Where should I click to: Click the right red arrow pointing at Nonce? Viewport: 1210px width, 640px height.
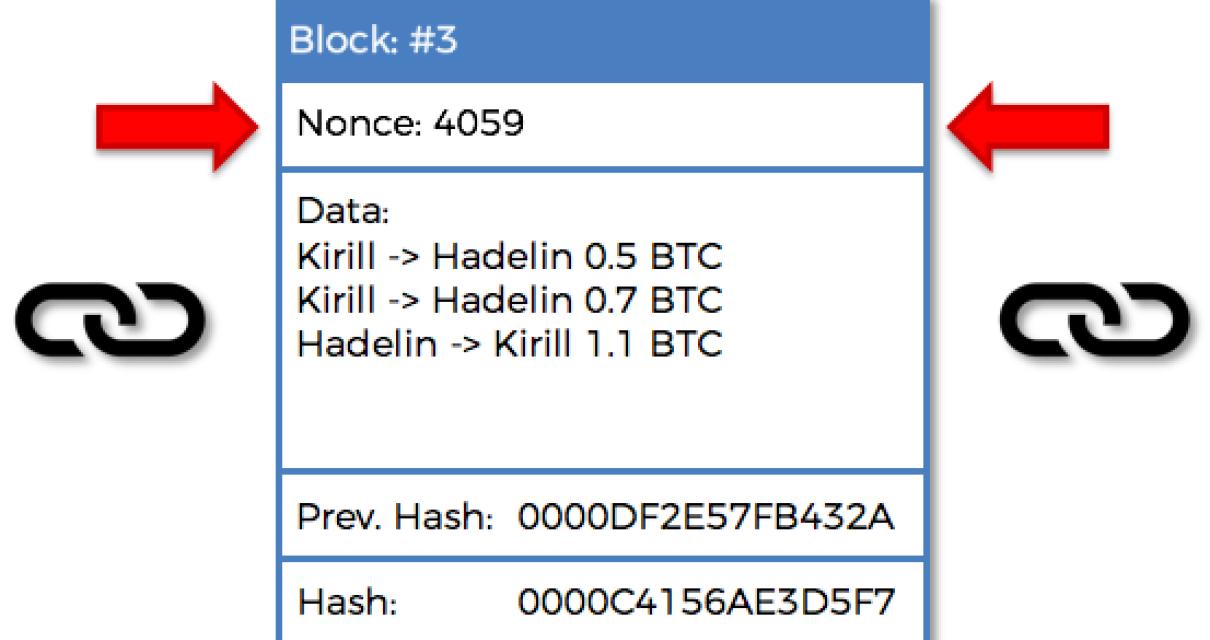[1028, 126]
